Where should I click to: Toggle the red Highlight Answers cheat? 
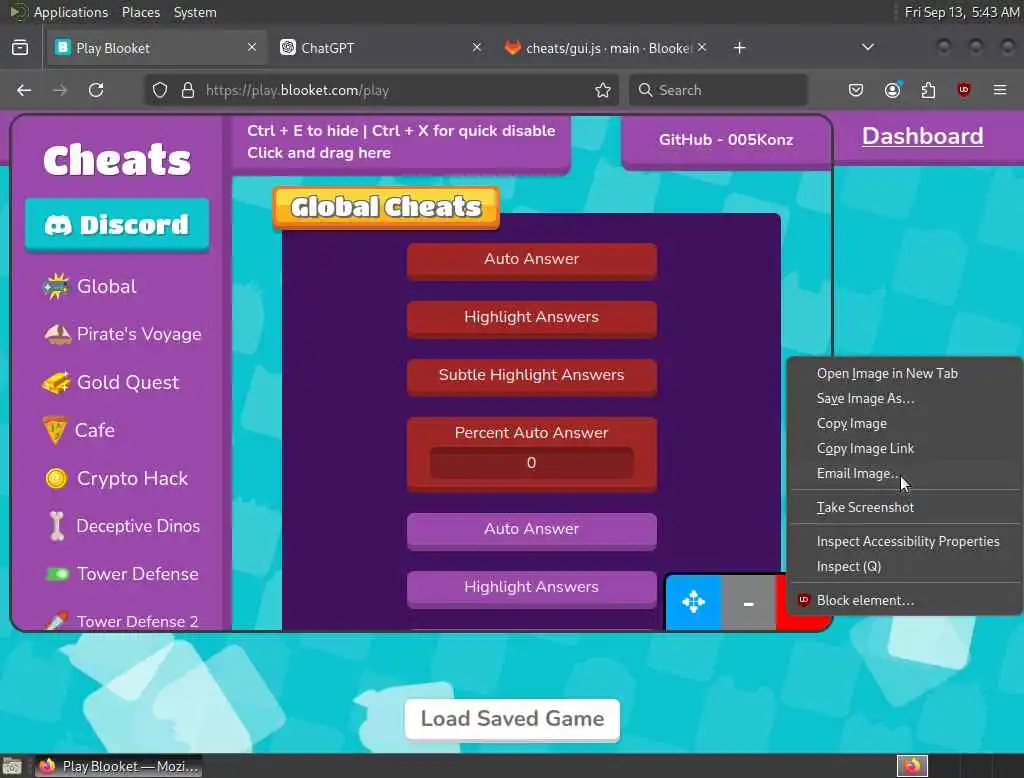532,318
